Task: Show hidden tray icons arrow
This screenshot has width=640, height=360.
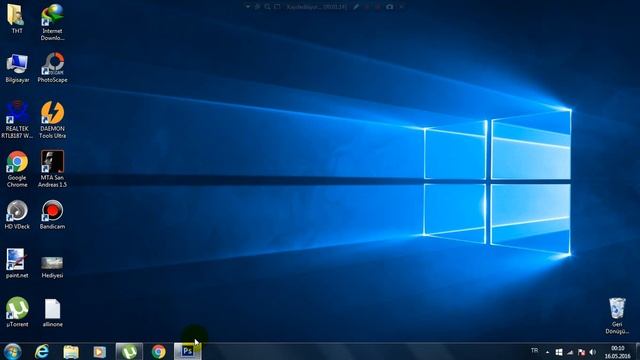Action: 547,352
